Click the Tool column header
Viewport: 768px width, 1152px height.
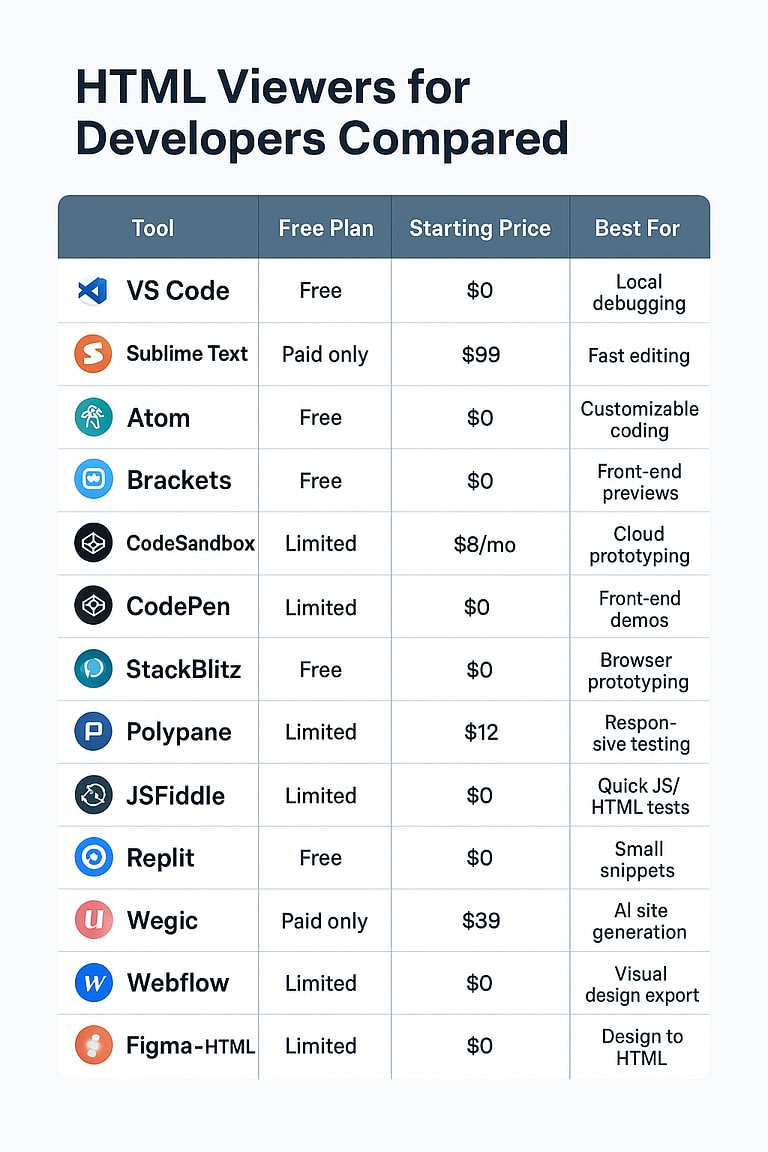[153, 228]
